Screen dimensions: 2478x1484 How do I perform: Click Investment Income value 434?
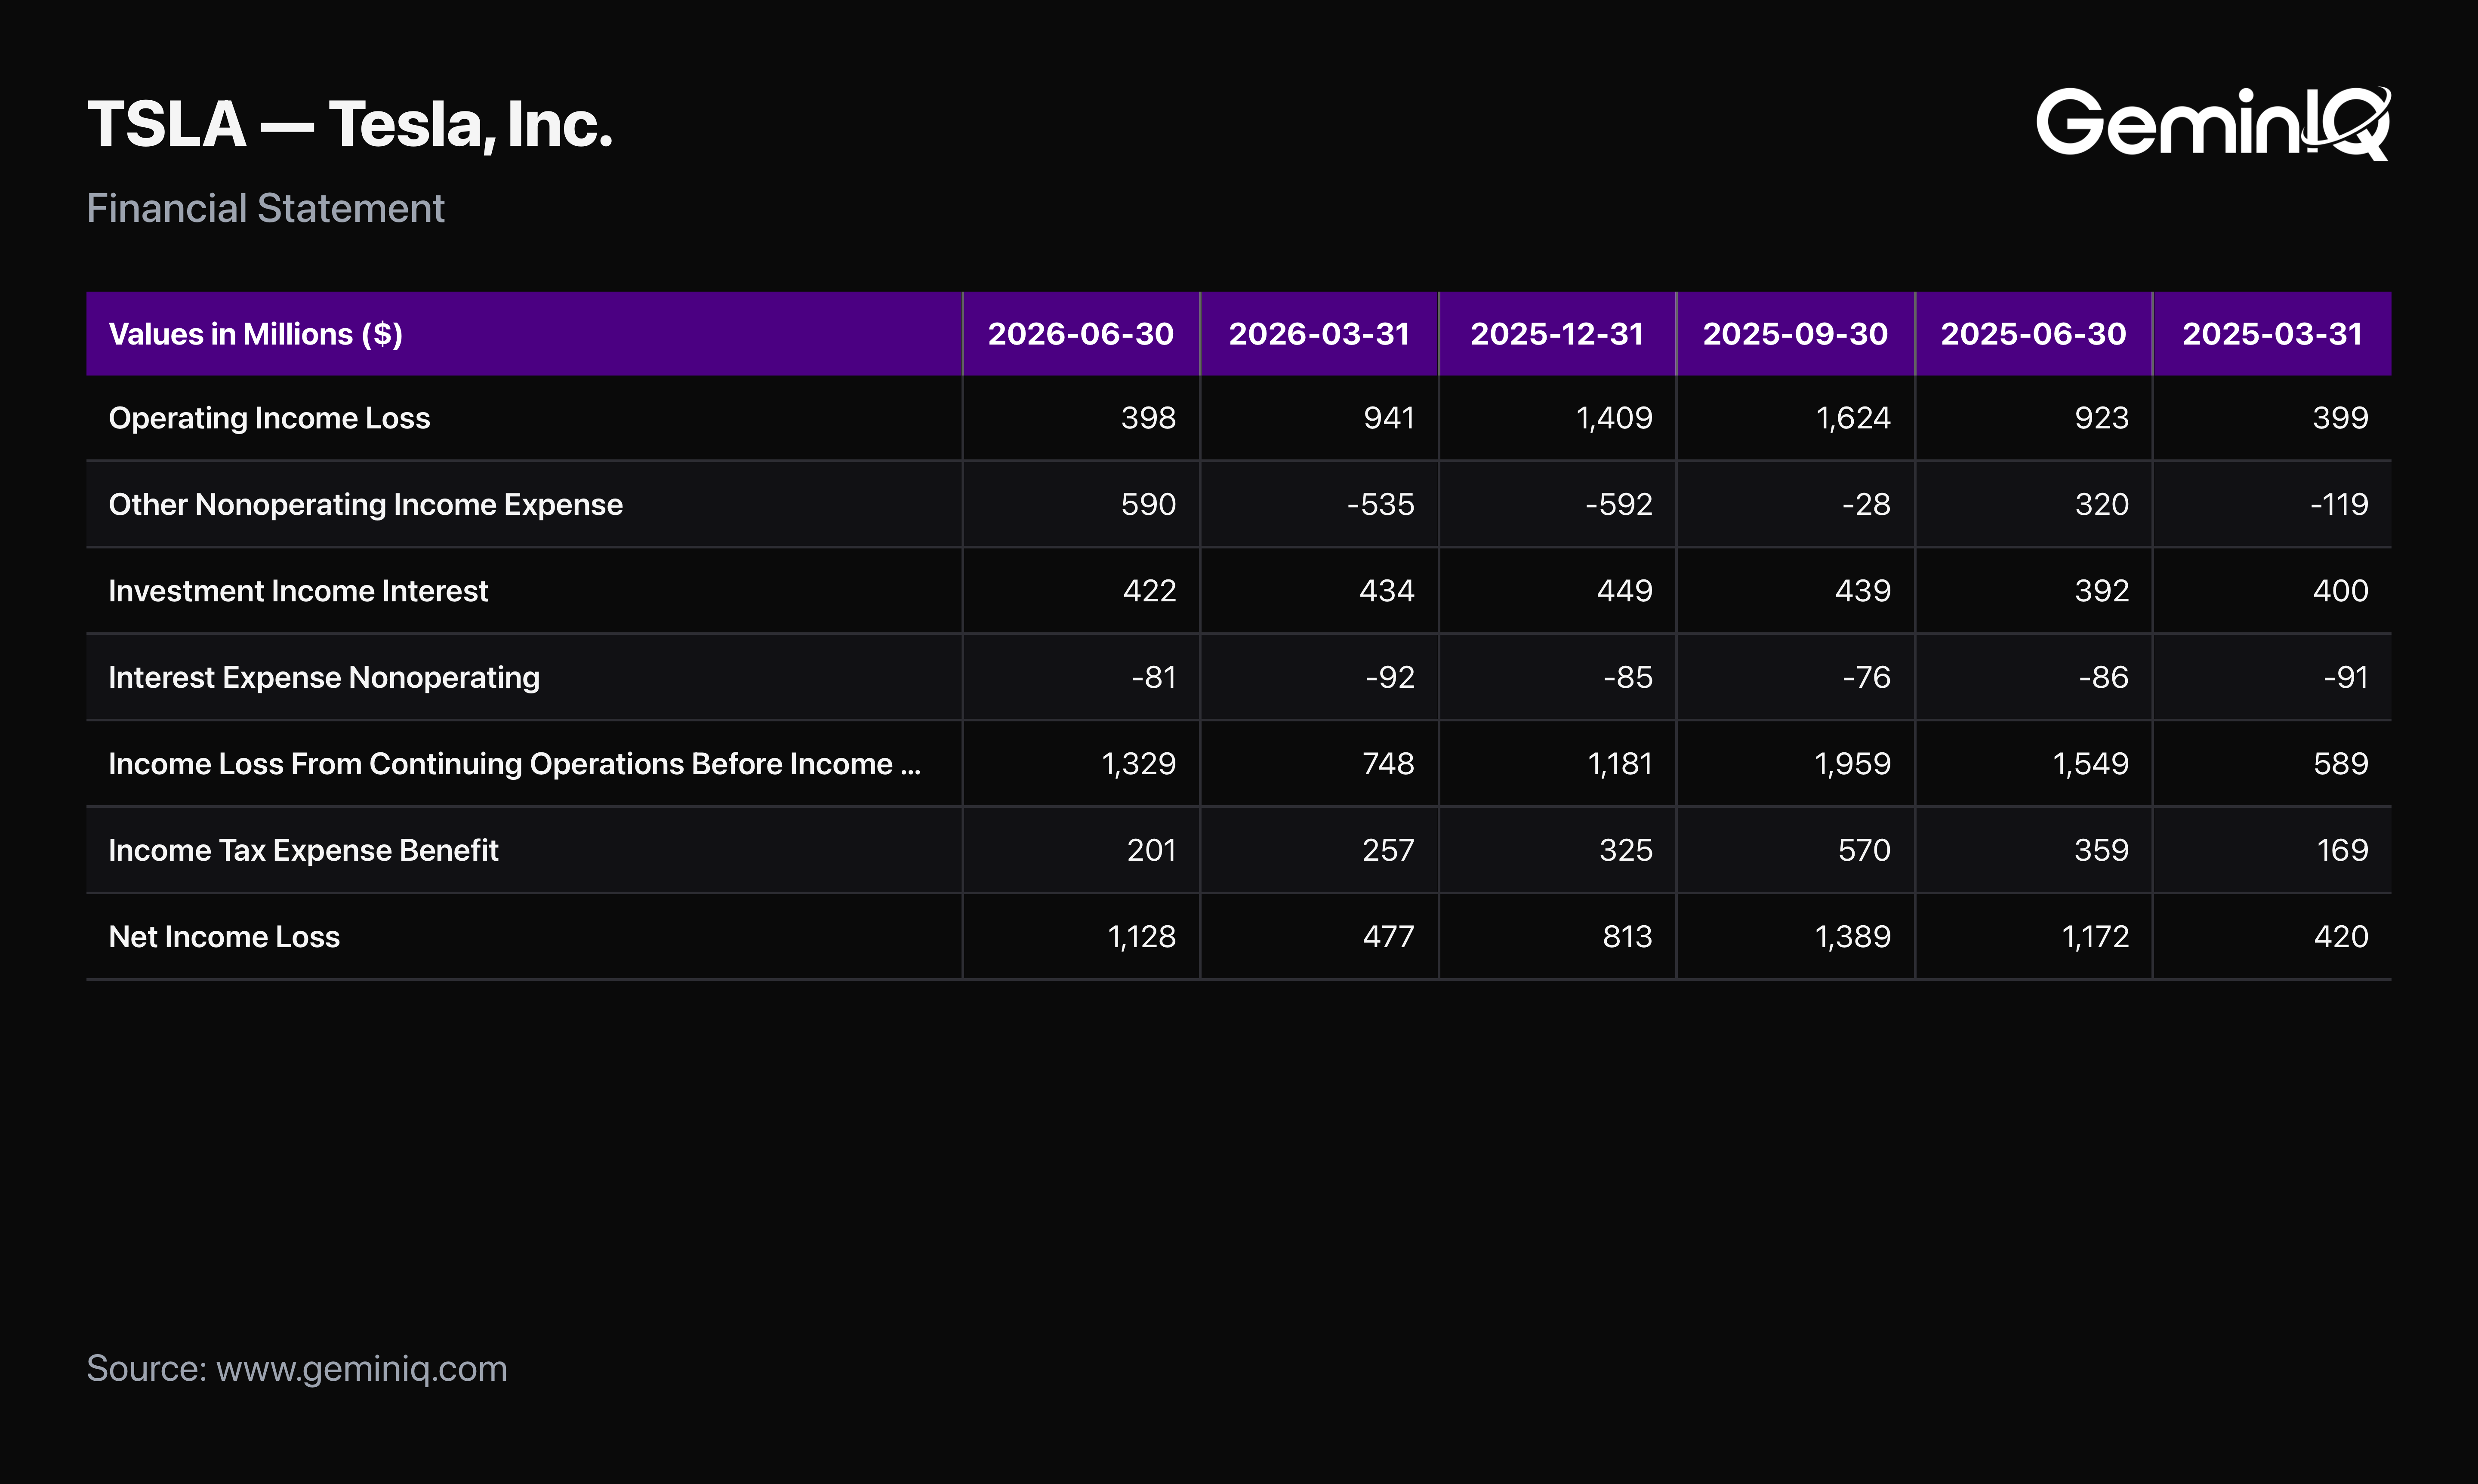(x=1387, y=591)
